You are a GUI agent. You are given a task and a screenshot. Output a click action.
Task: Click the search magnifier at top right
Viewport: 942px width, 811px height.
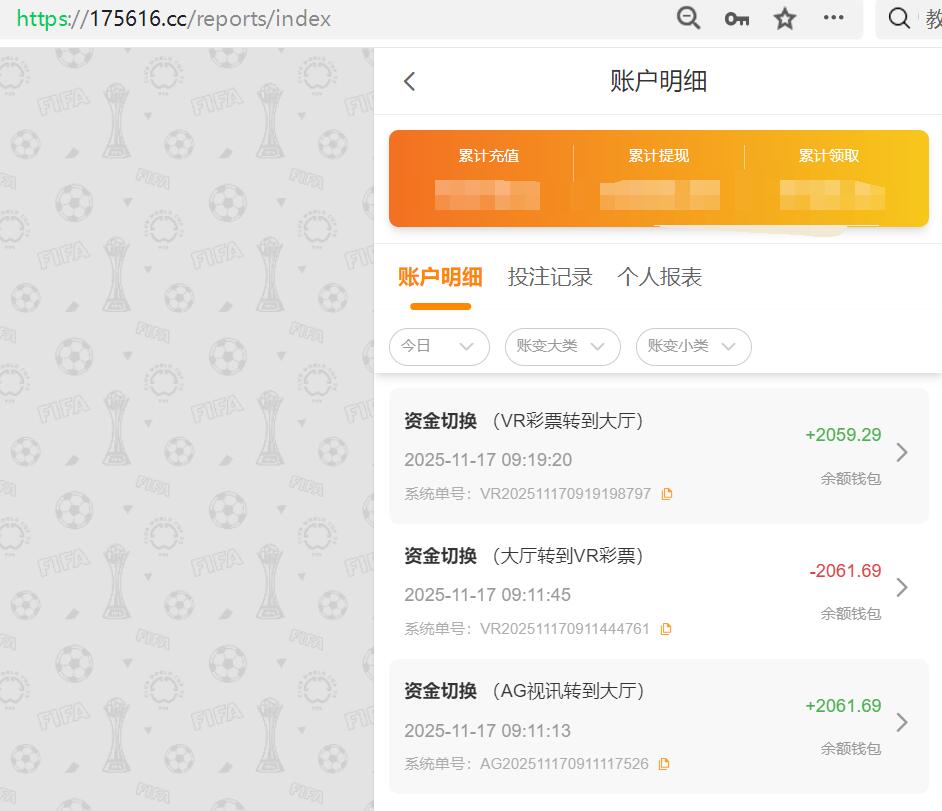(898, 18)
